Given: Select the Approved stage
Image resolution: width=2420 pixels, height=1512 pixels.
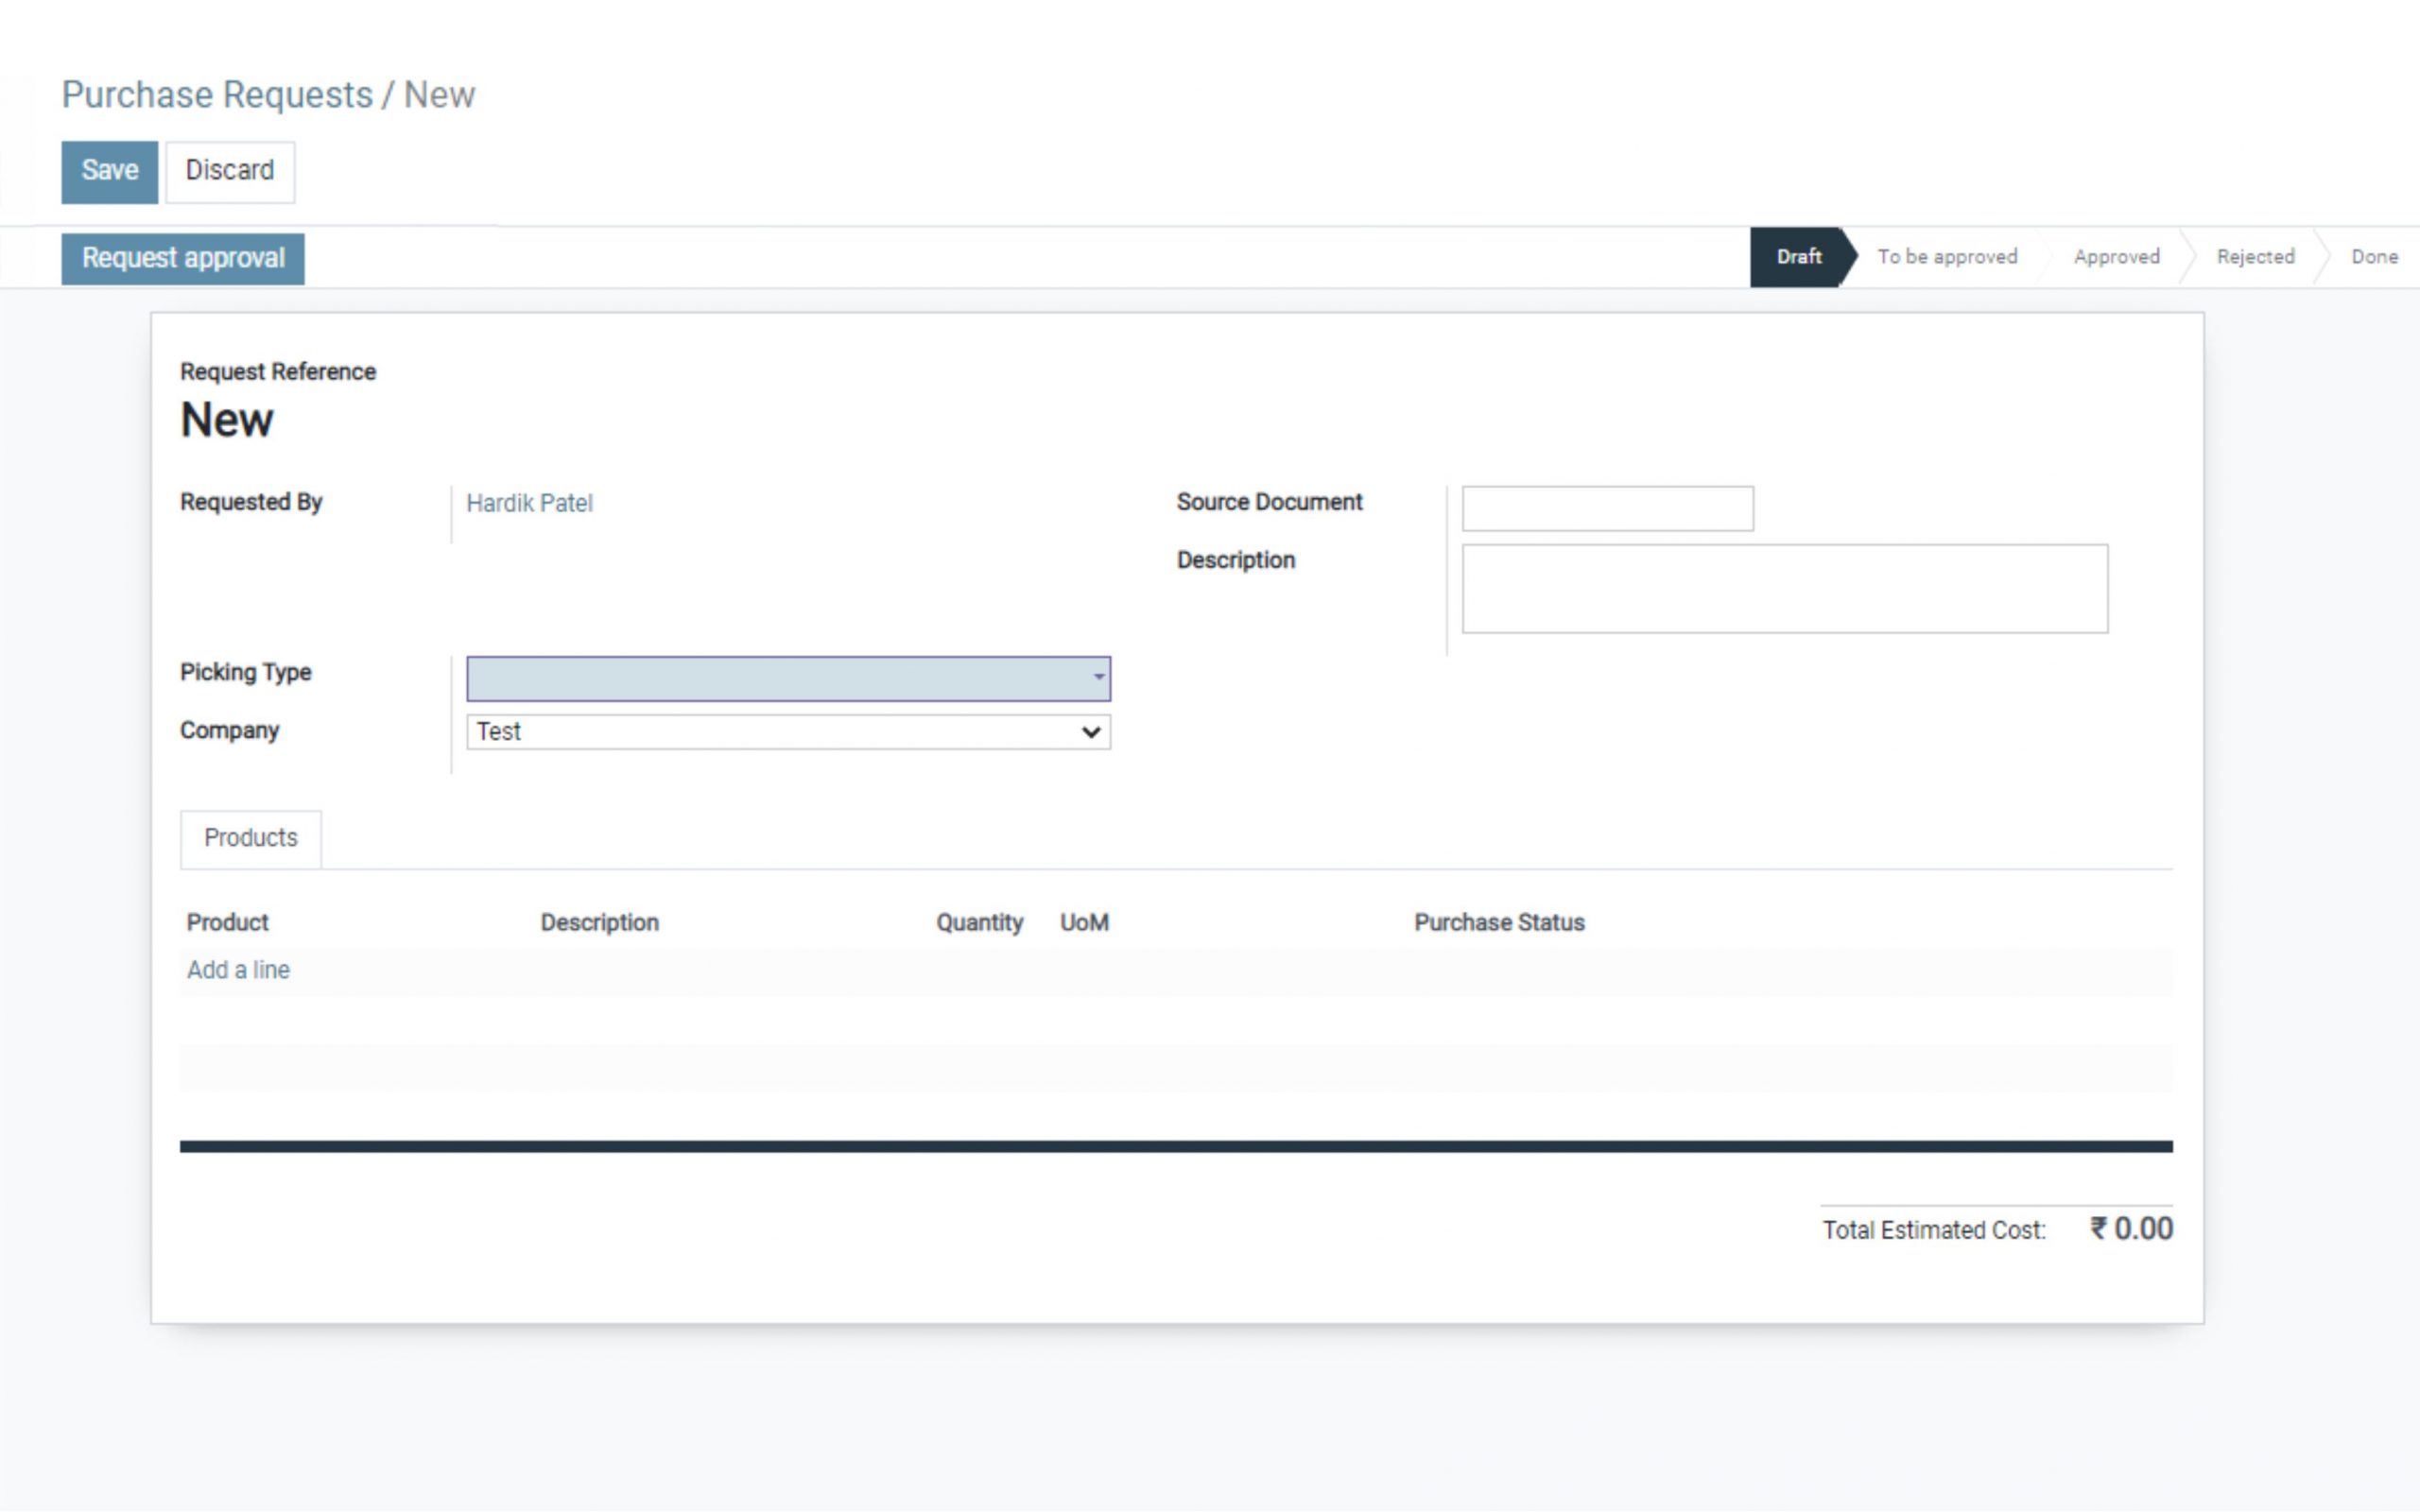Looking at the screenshot, I should point(2115,256).
